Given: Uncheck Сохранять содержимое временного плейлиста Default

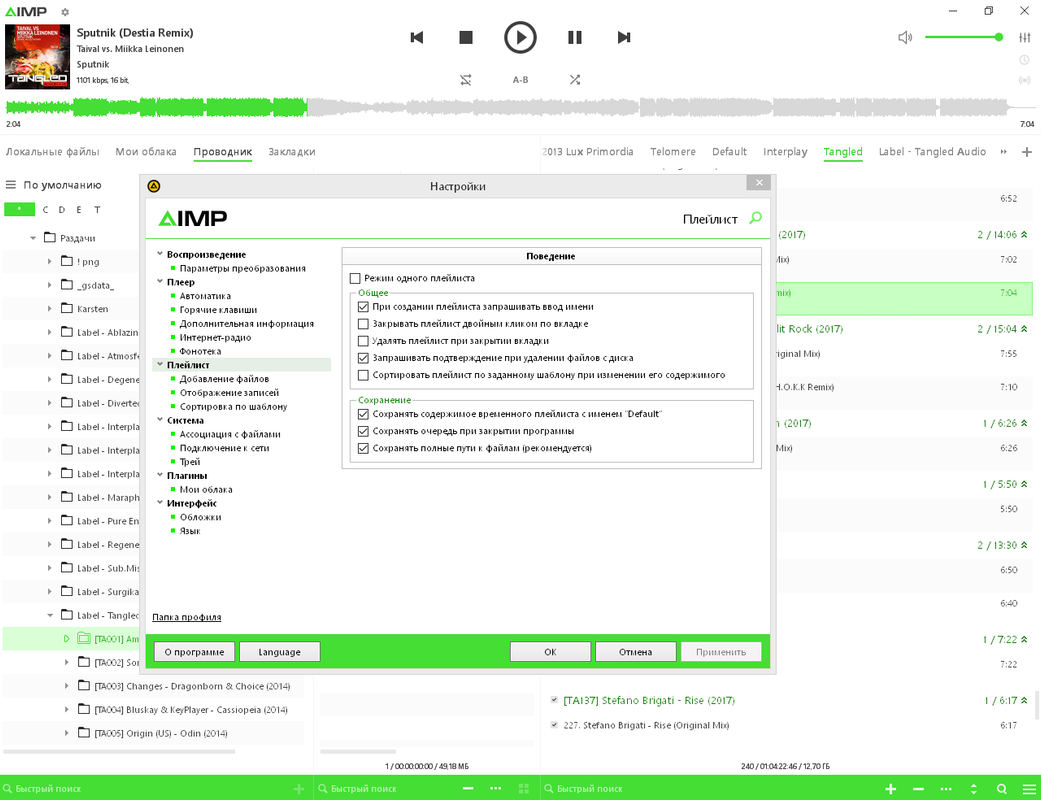Looking at the screenshot, I should [x=363, y=414].
